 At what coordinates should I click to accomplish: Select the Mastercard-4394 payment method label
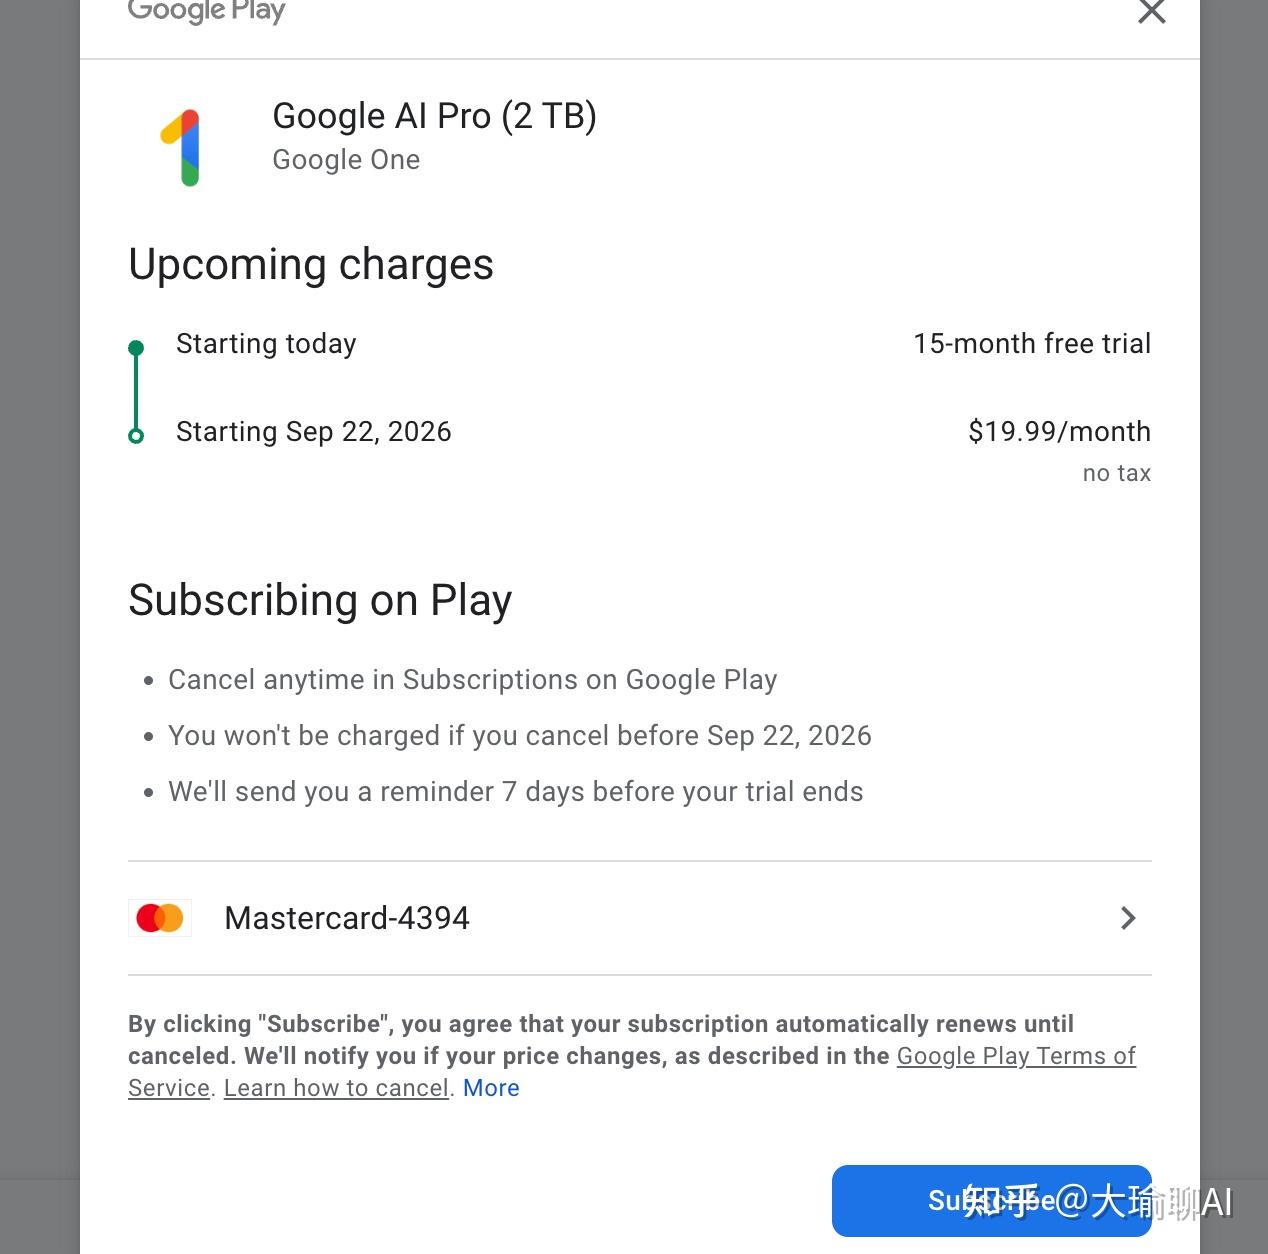click(347, 918)
